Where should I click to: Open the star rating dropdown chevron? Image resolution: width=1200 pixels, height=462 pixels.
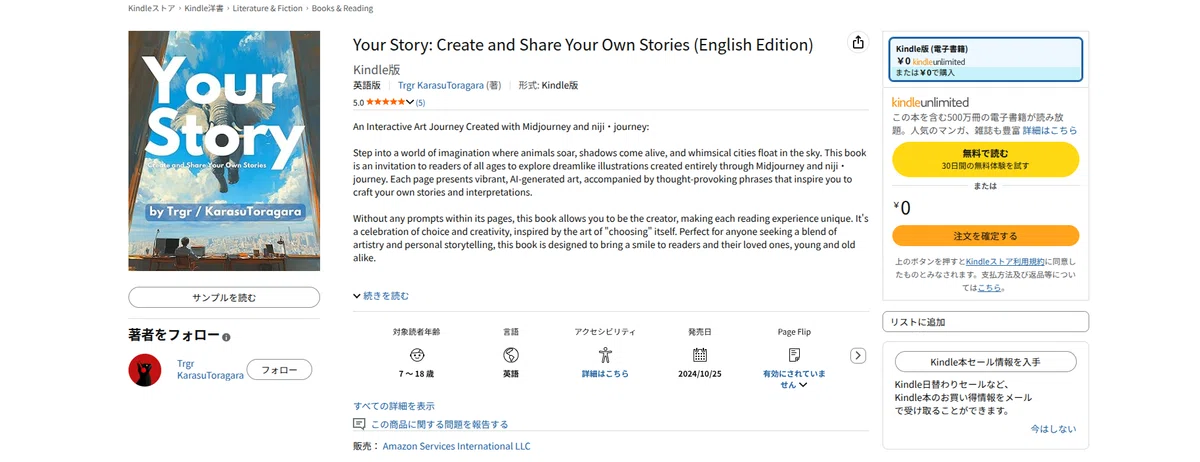(x=410, y=102)
